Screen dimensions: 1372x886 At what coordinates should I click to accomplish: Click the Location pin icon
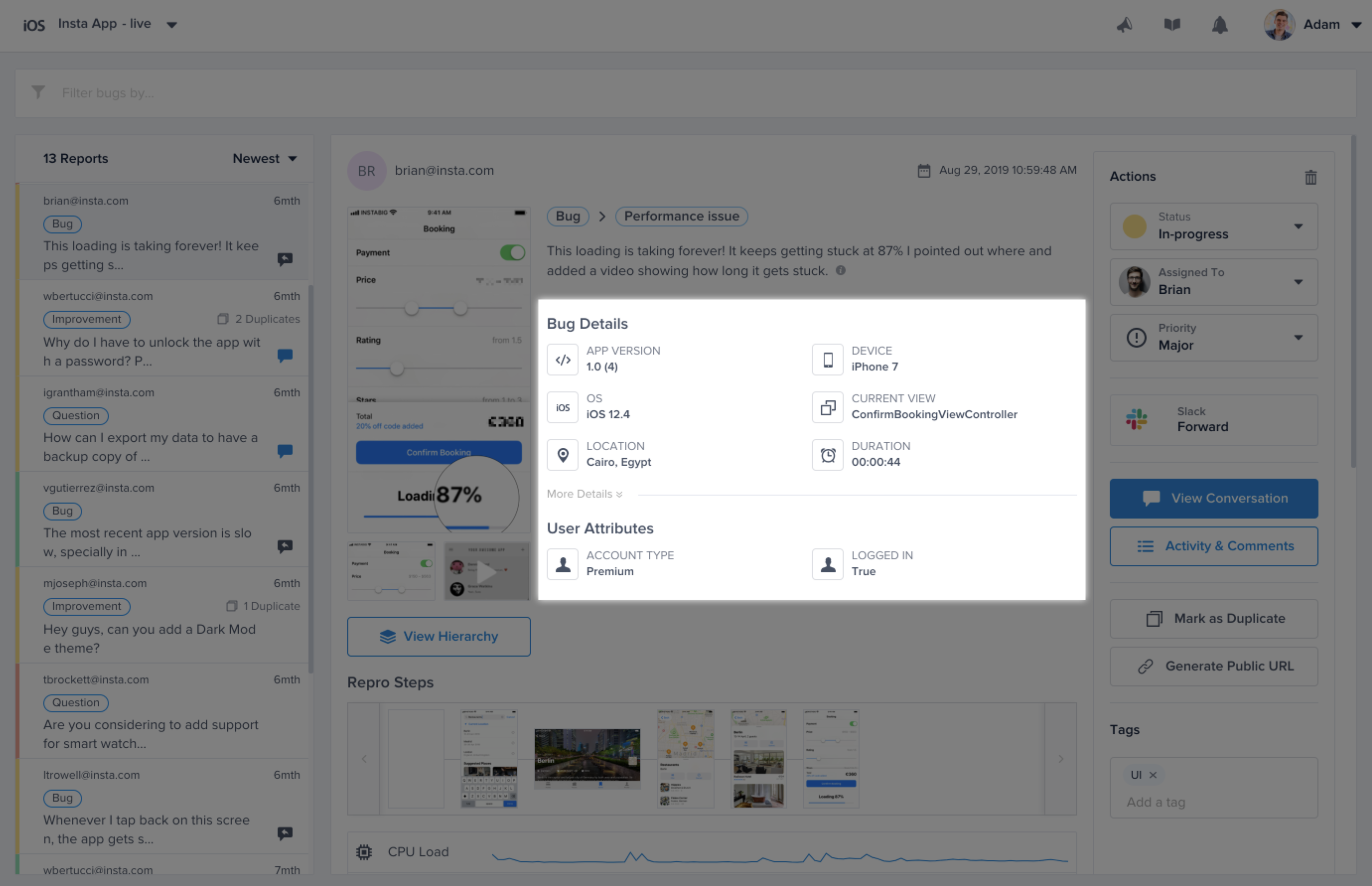tap(563, 455)
